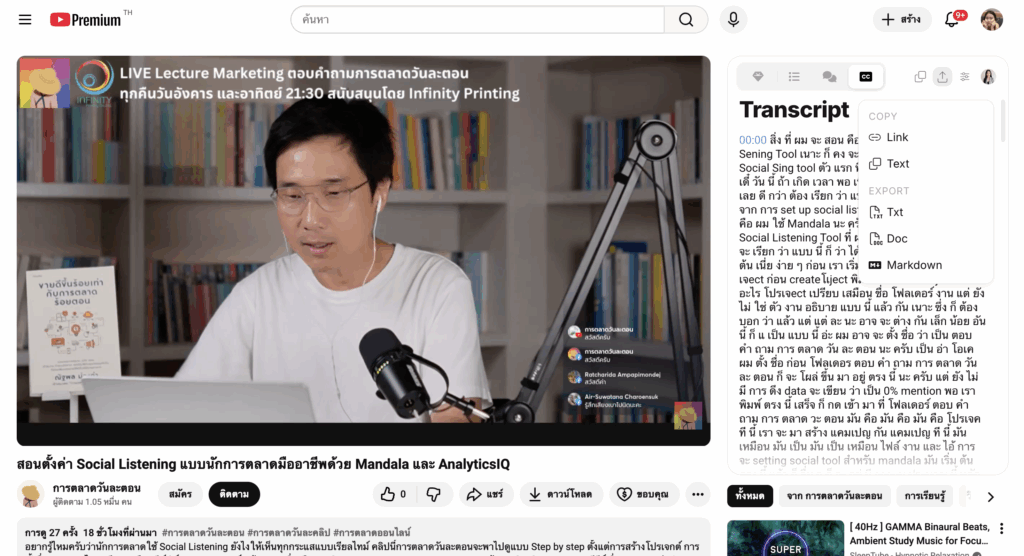Open the diamond insights tab in panel

(758, 76)
